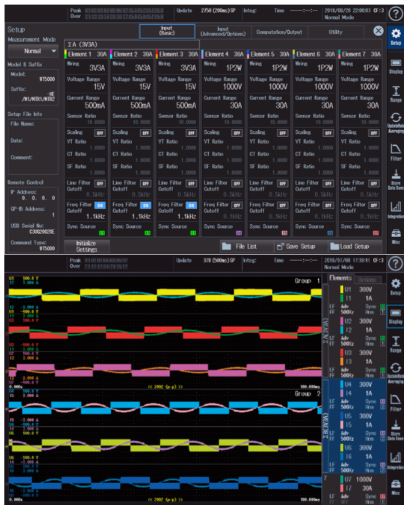
Task: Select Element 4 Sync Source indicator
Action: [x=239, y=233]
